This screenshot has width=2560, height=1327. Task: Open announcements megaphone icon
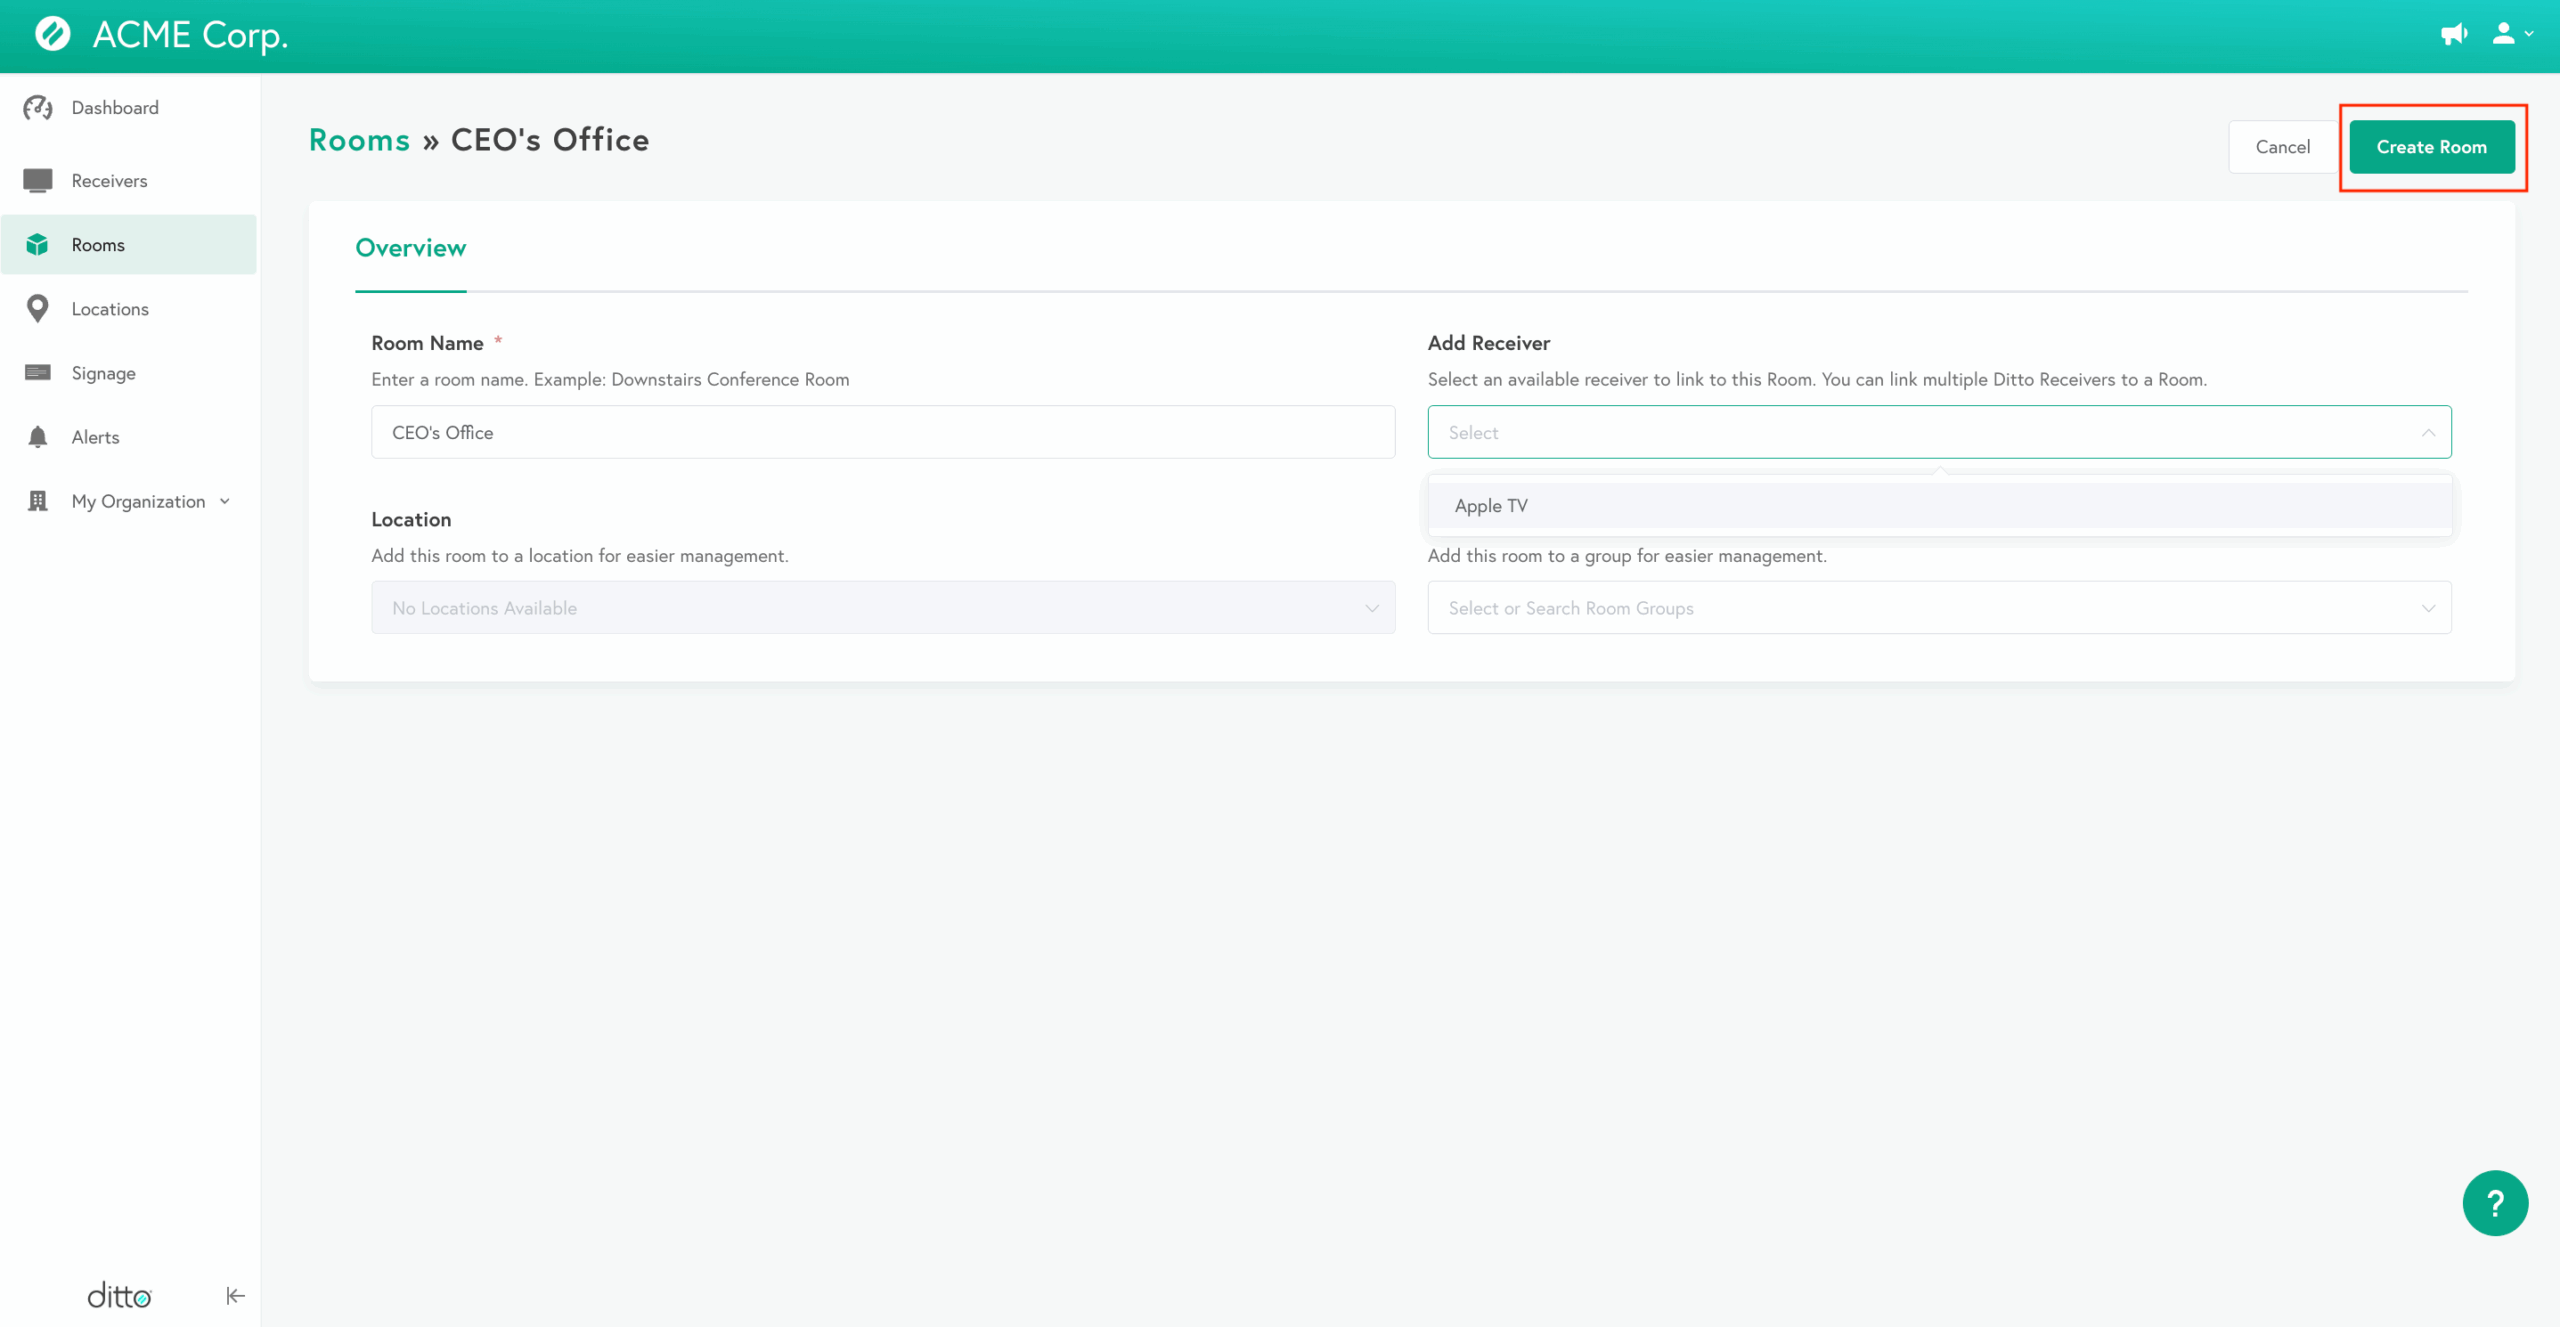[x=2453, y=34]
